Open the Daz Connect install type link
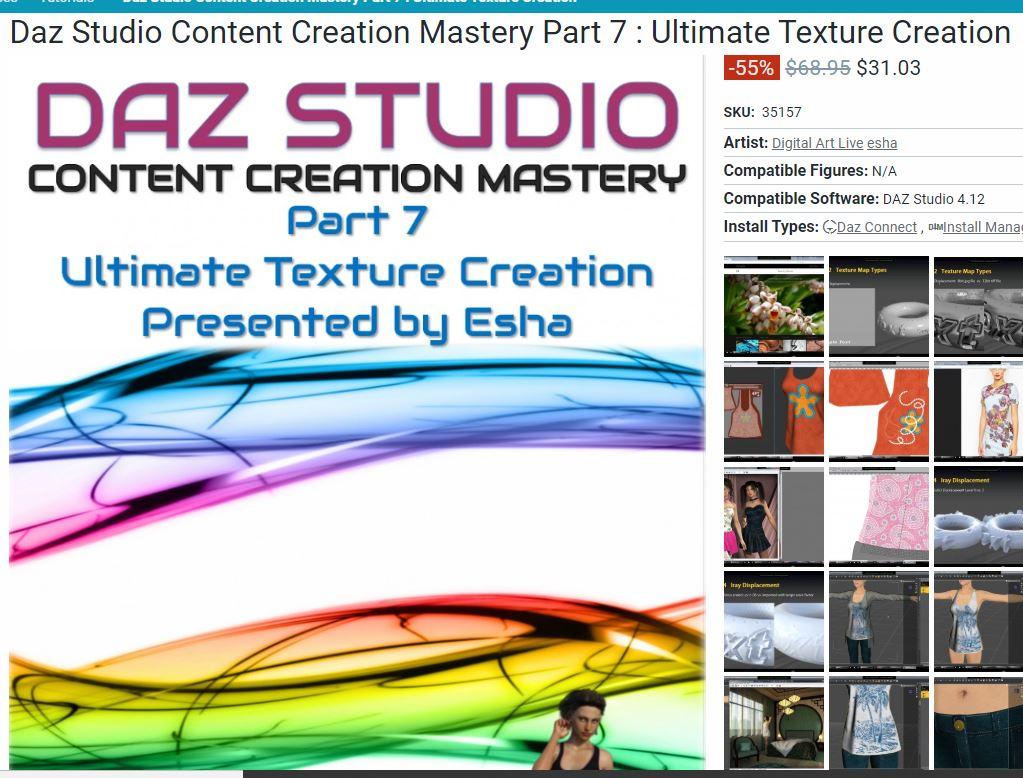Image resolution: width=1023 pixels, height=778 pixels. click(x=876, y=227)
